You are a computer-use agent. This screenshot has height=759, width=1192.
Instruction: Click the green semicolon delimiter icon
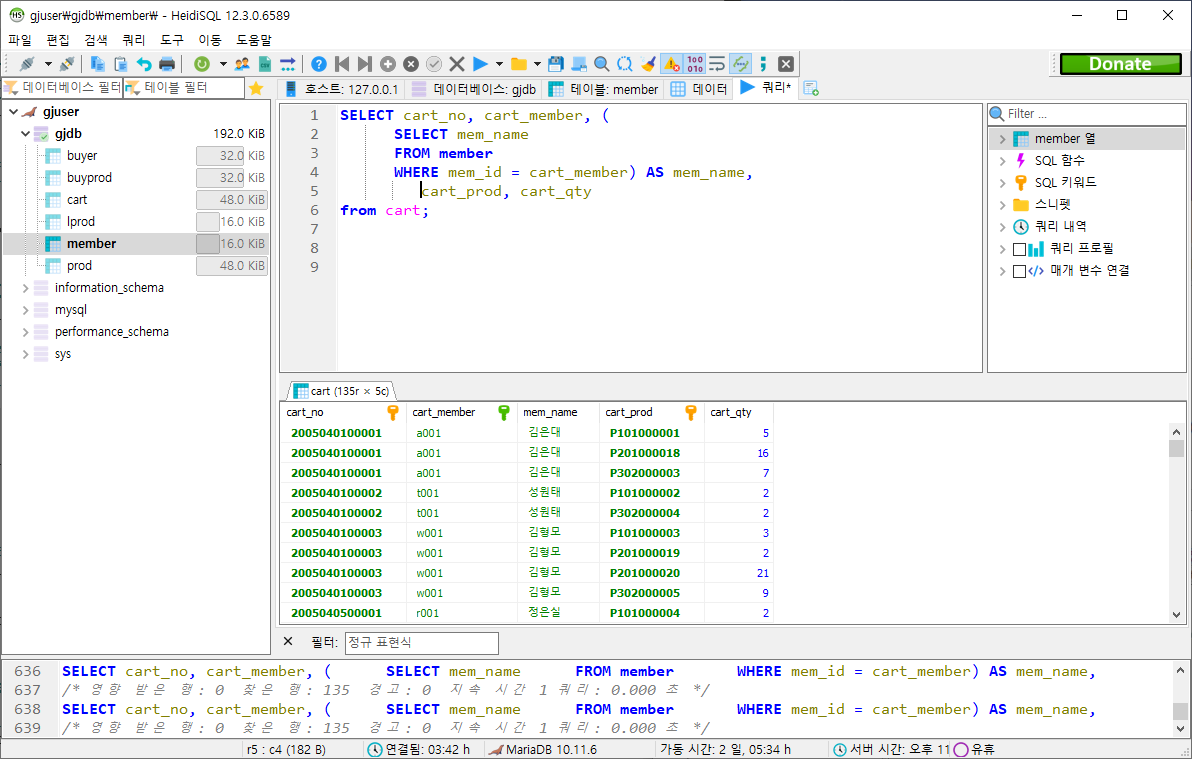(x=763, y=64)
